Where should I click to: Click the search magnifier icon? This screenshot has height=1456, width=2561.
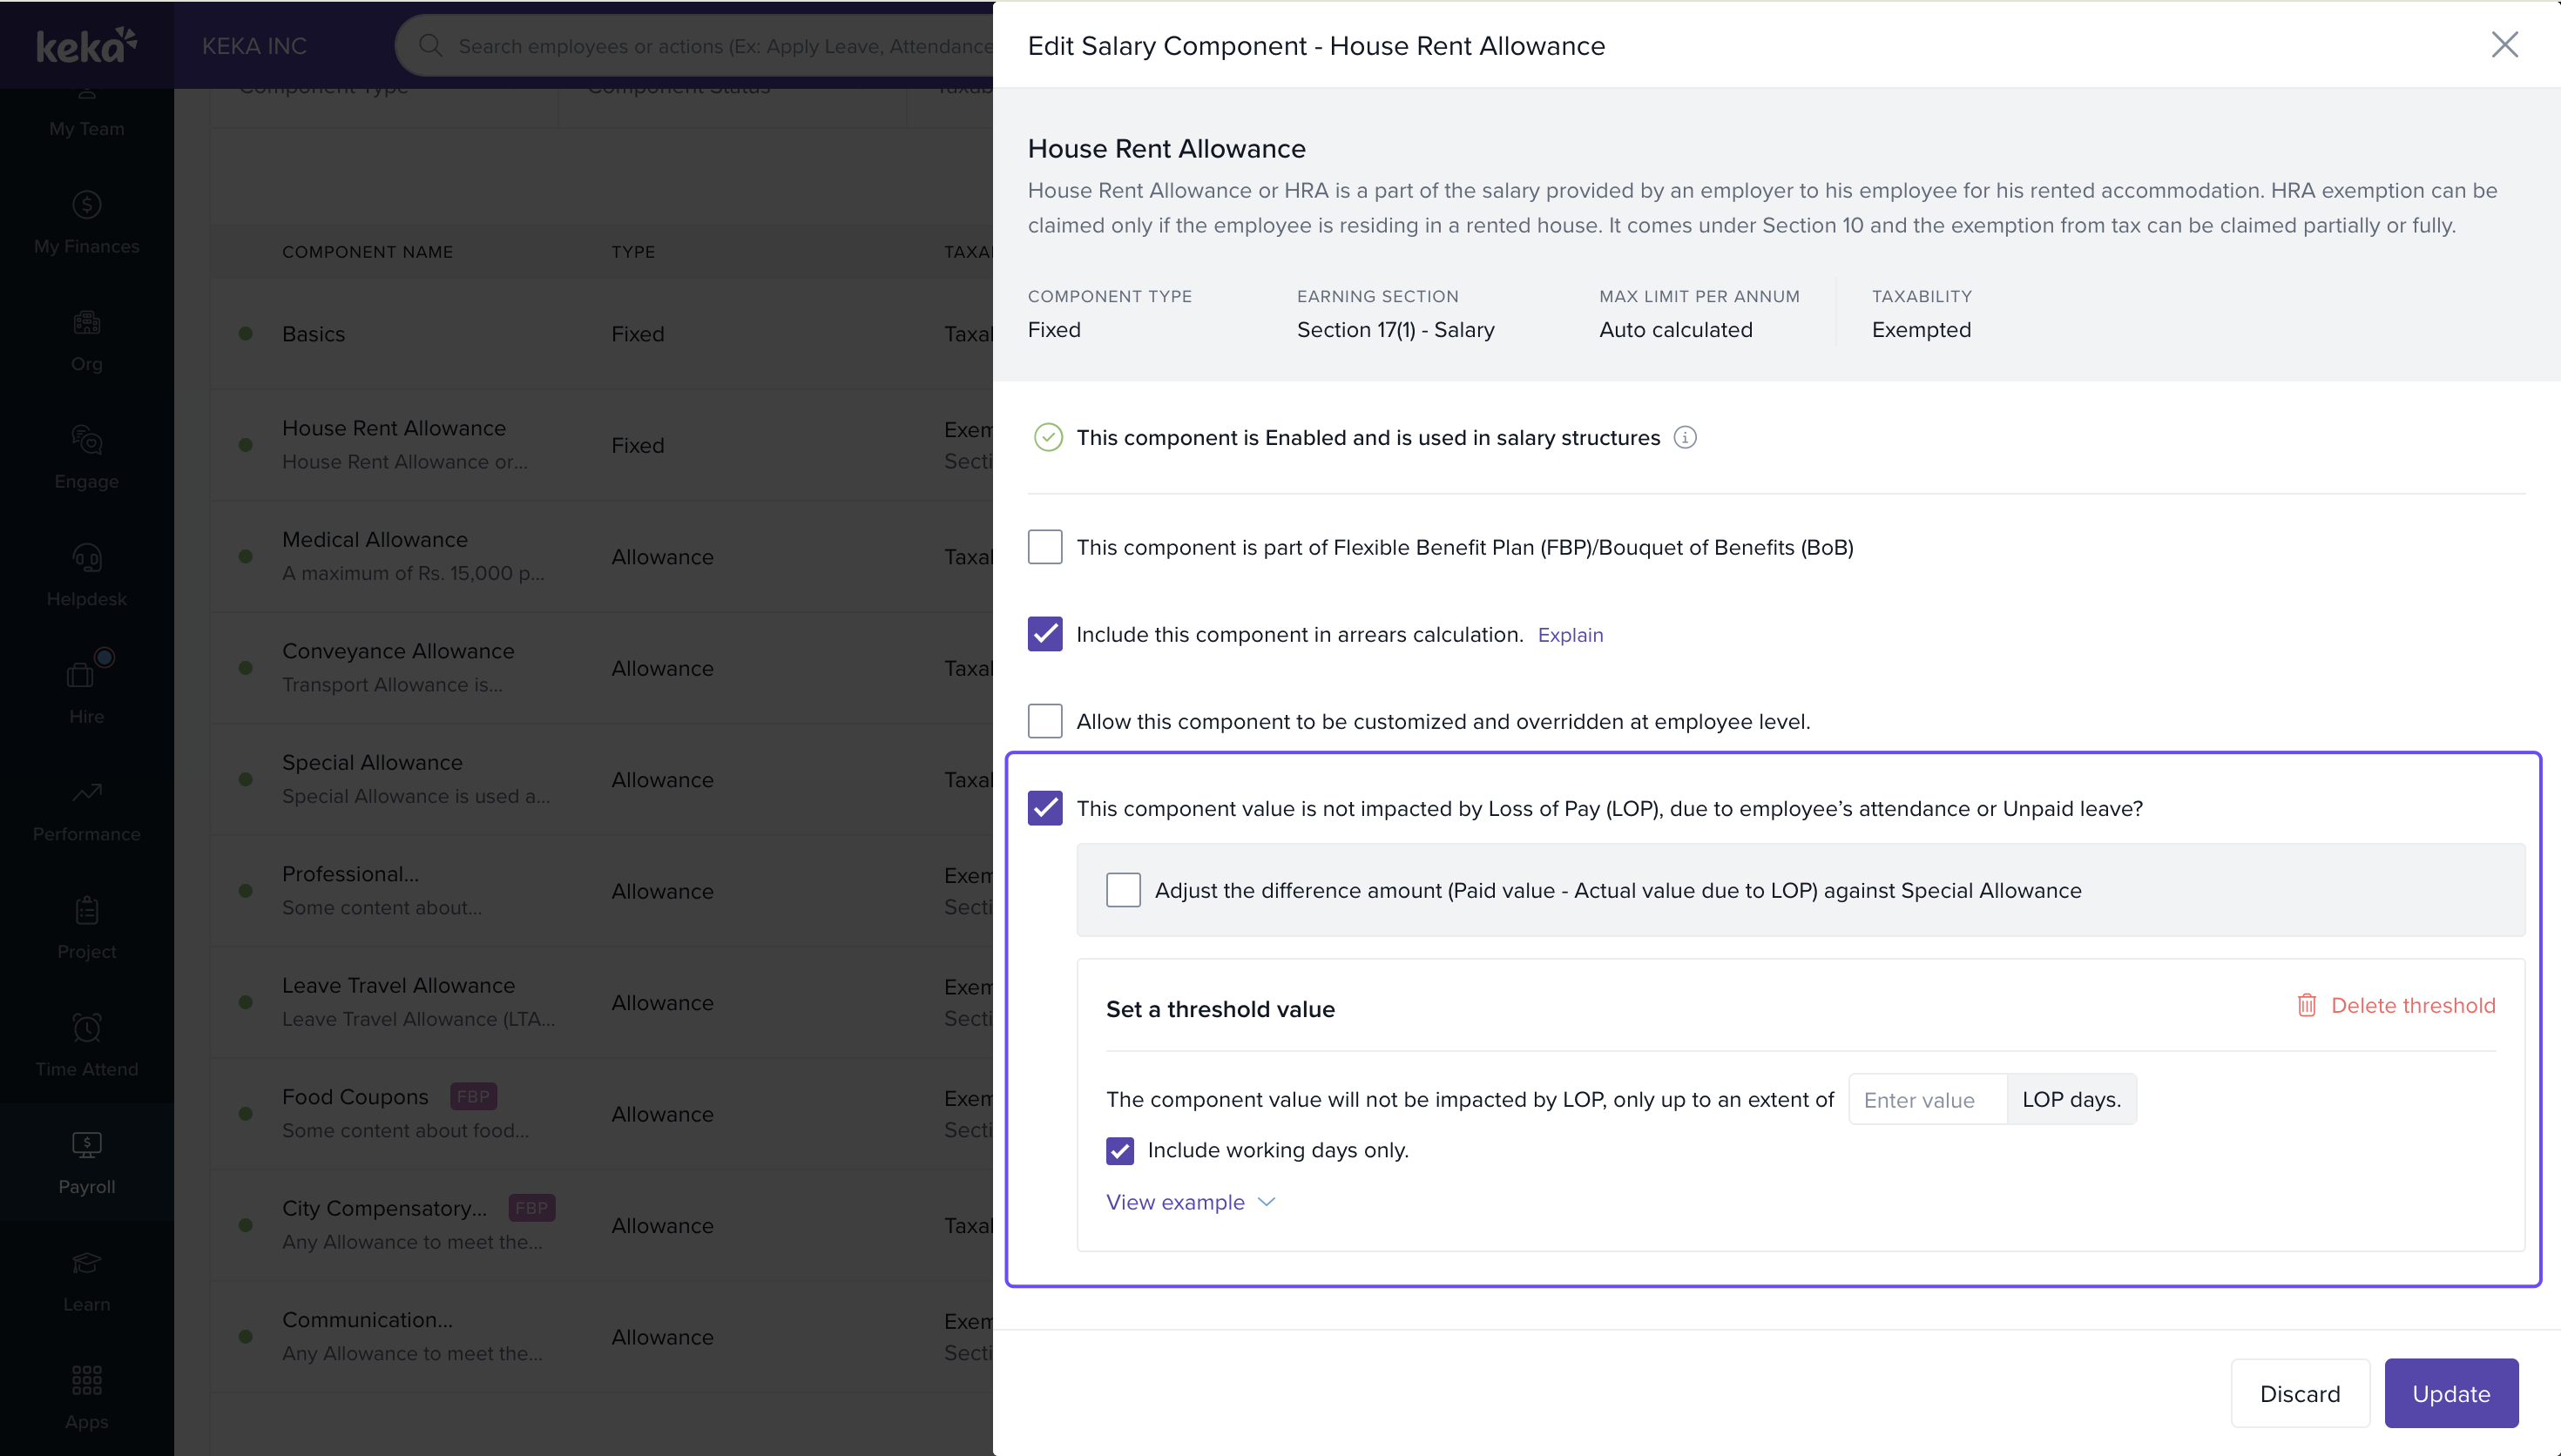430,46
